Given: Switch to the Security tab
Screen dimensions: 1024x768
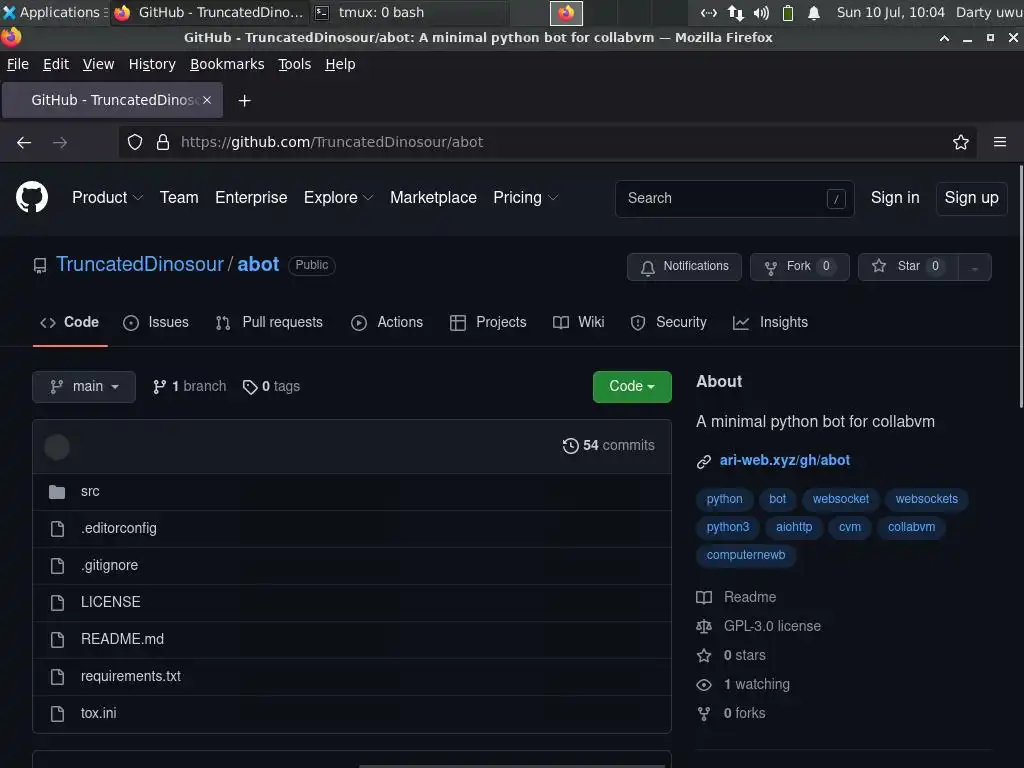Looking at the screenshot, I should click(x=668, y=322).
